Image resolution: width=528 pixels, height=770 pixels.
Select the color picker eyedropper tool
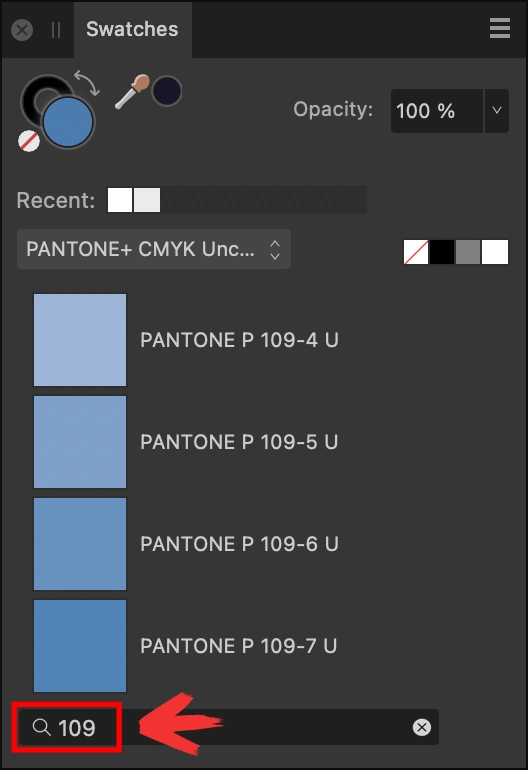(132, 91)
